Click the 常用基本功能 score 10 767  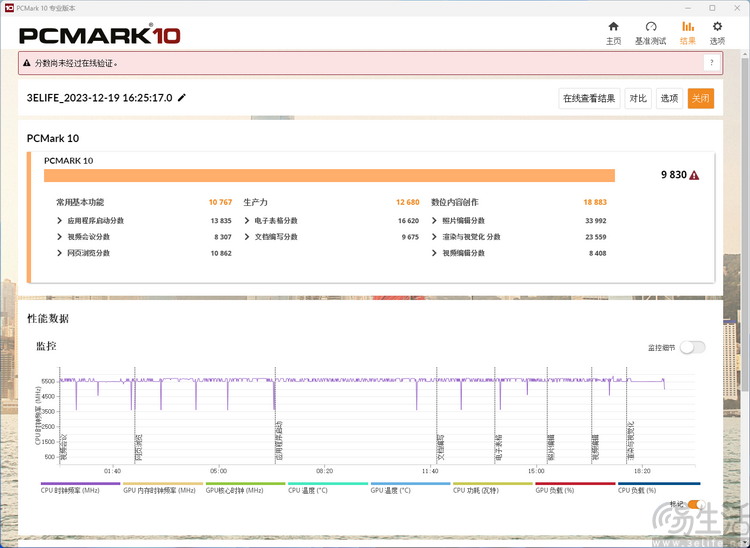pyautogui.click(x=220, y=202)
